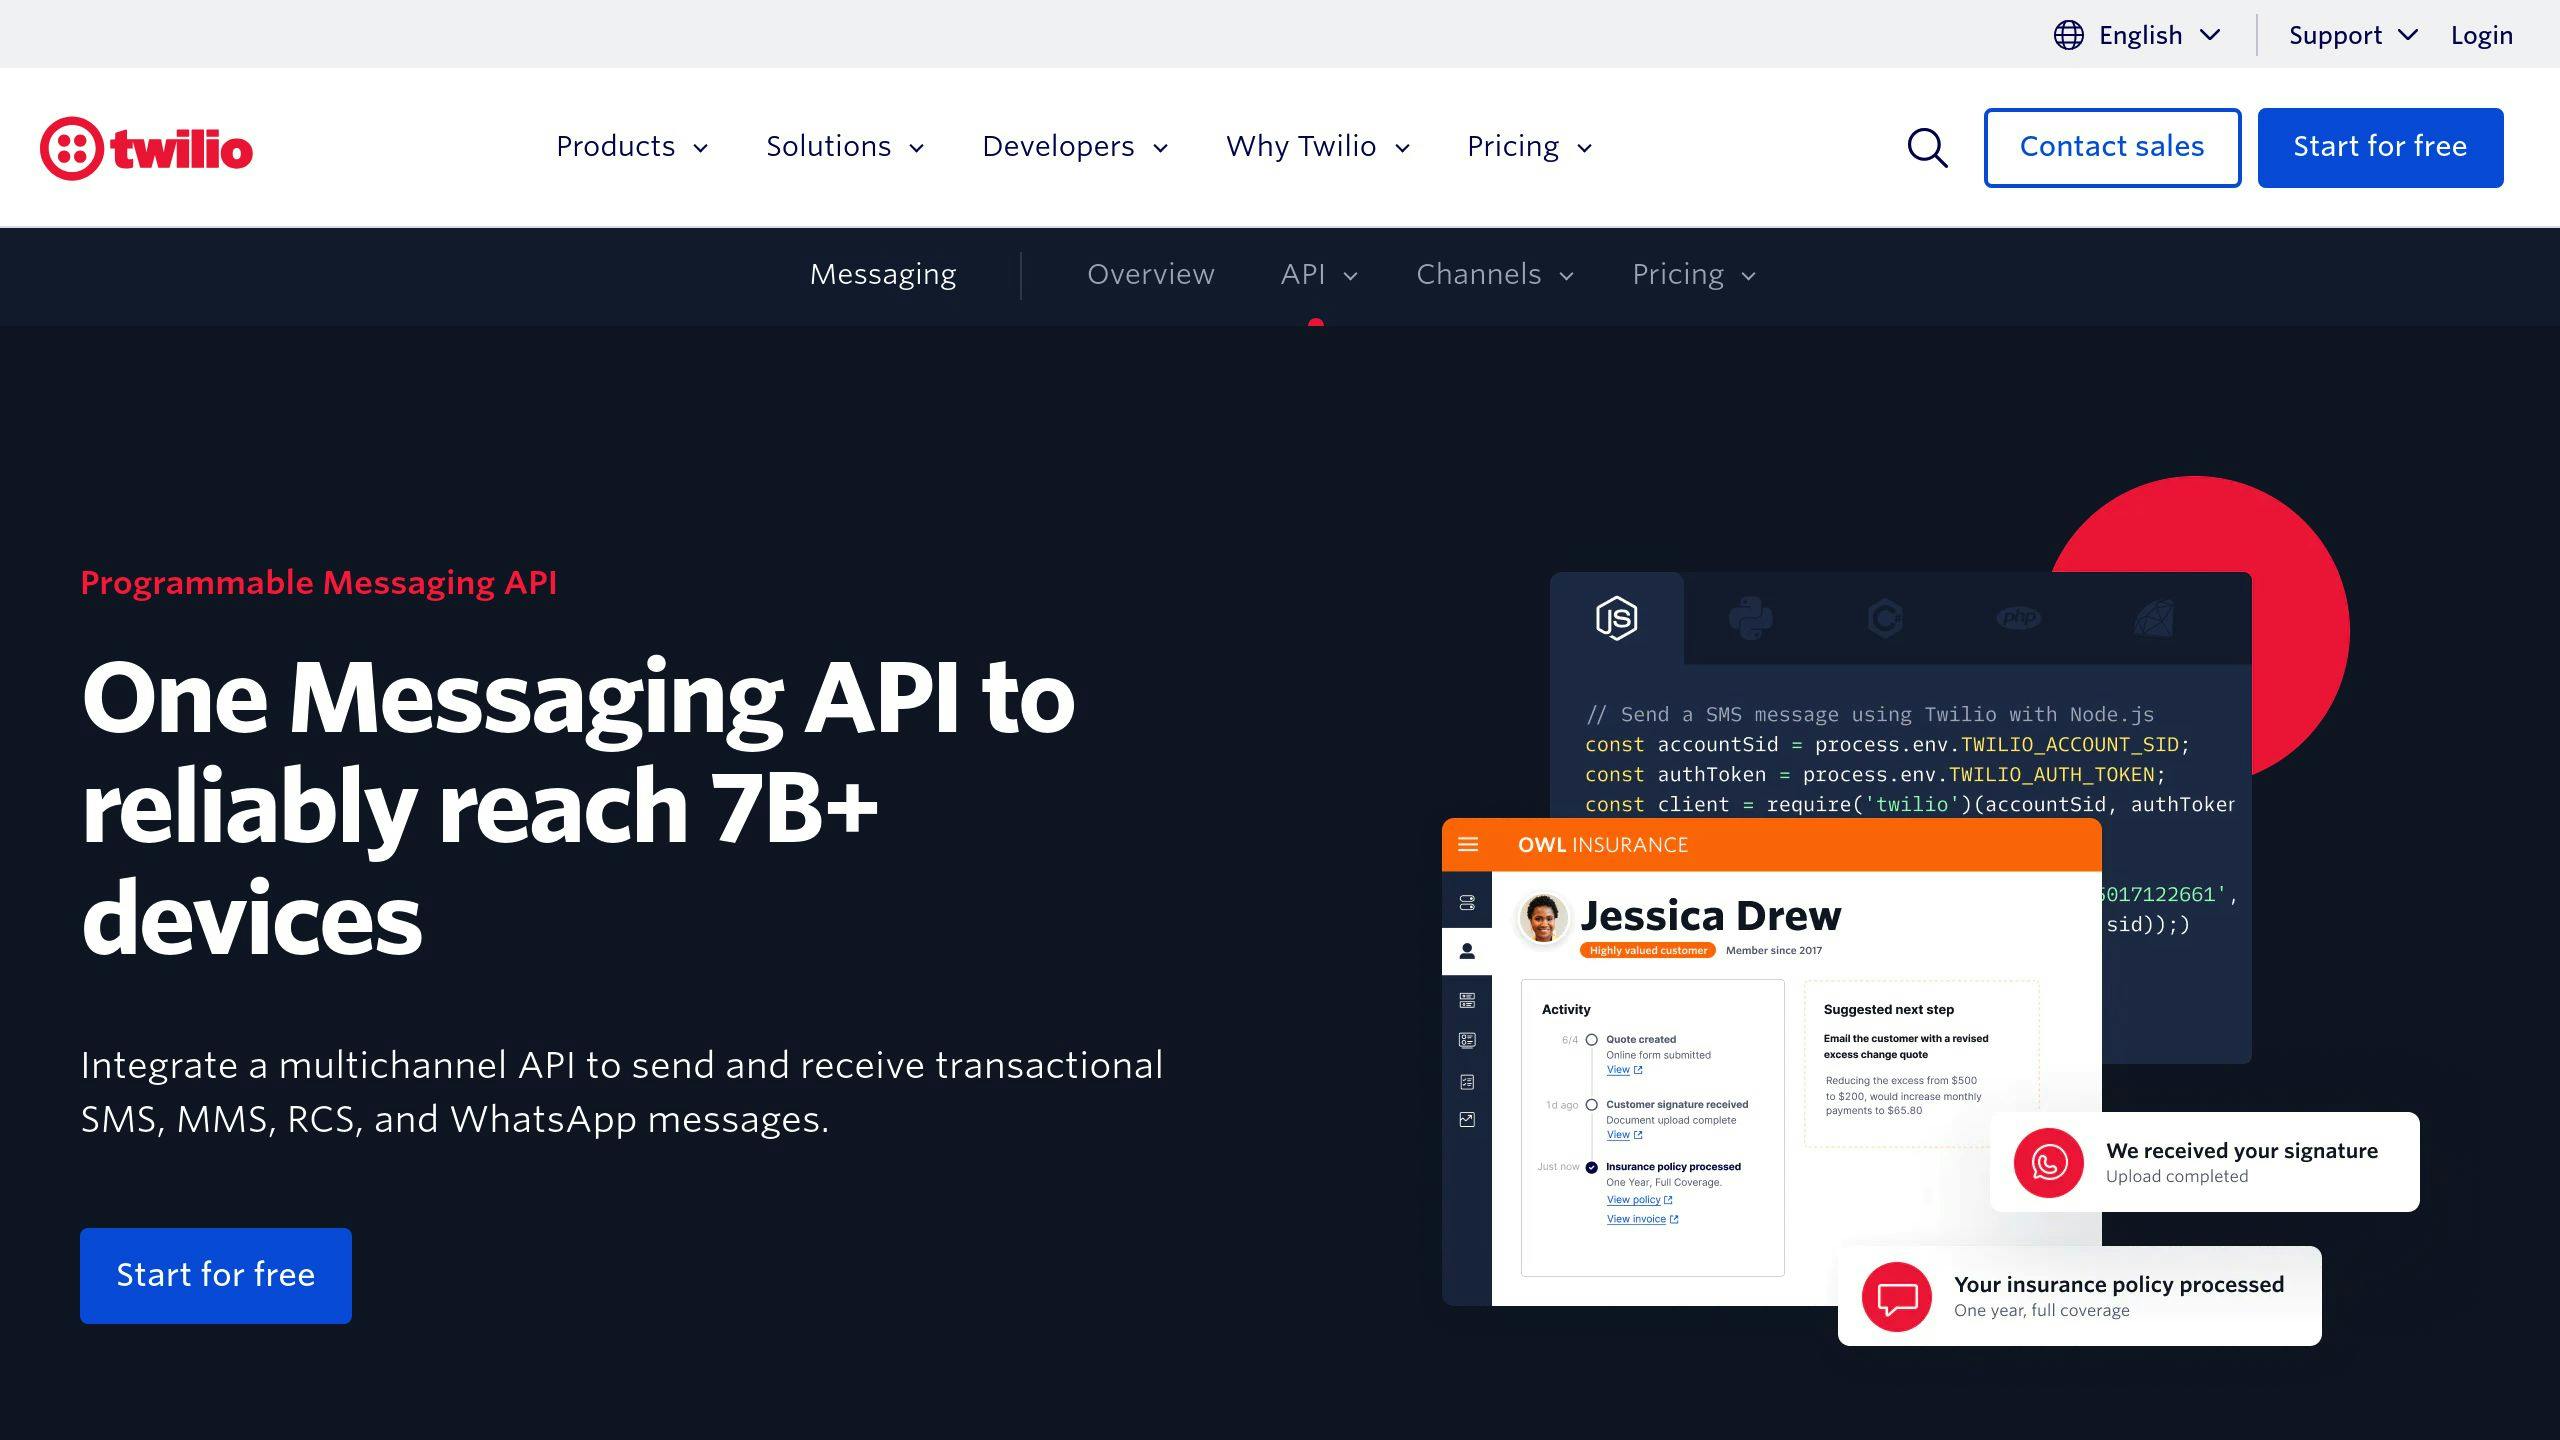Open search using the magnifying glass icon
Image resolution: width=2560 pixels, height=1440 pixels.
(x=1926, y=147)
